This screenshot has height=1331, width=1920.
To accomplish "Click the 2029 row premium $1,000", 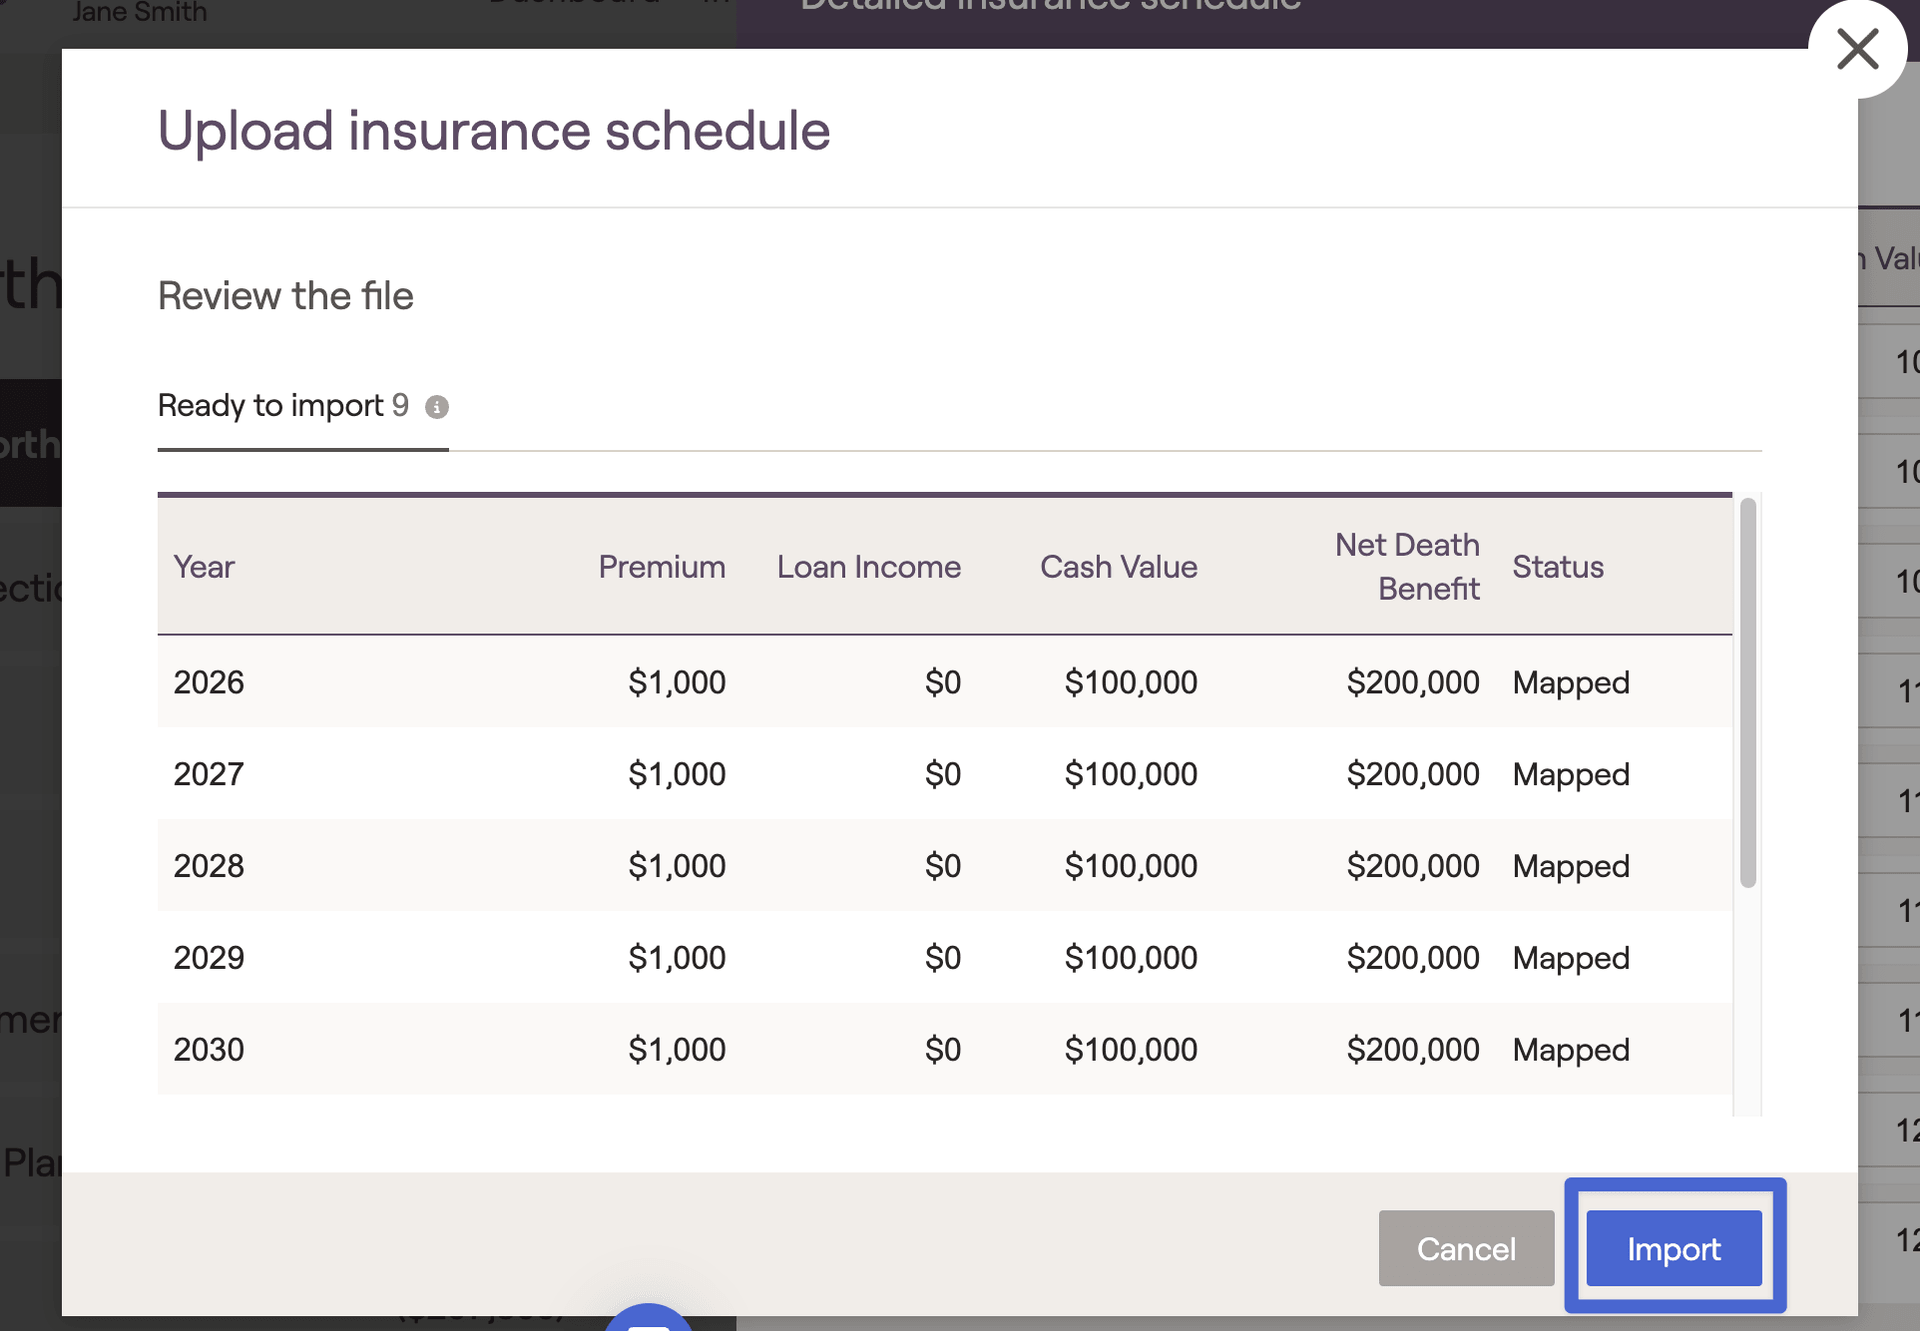I will (676, 958).
